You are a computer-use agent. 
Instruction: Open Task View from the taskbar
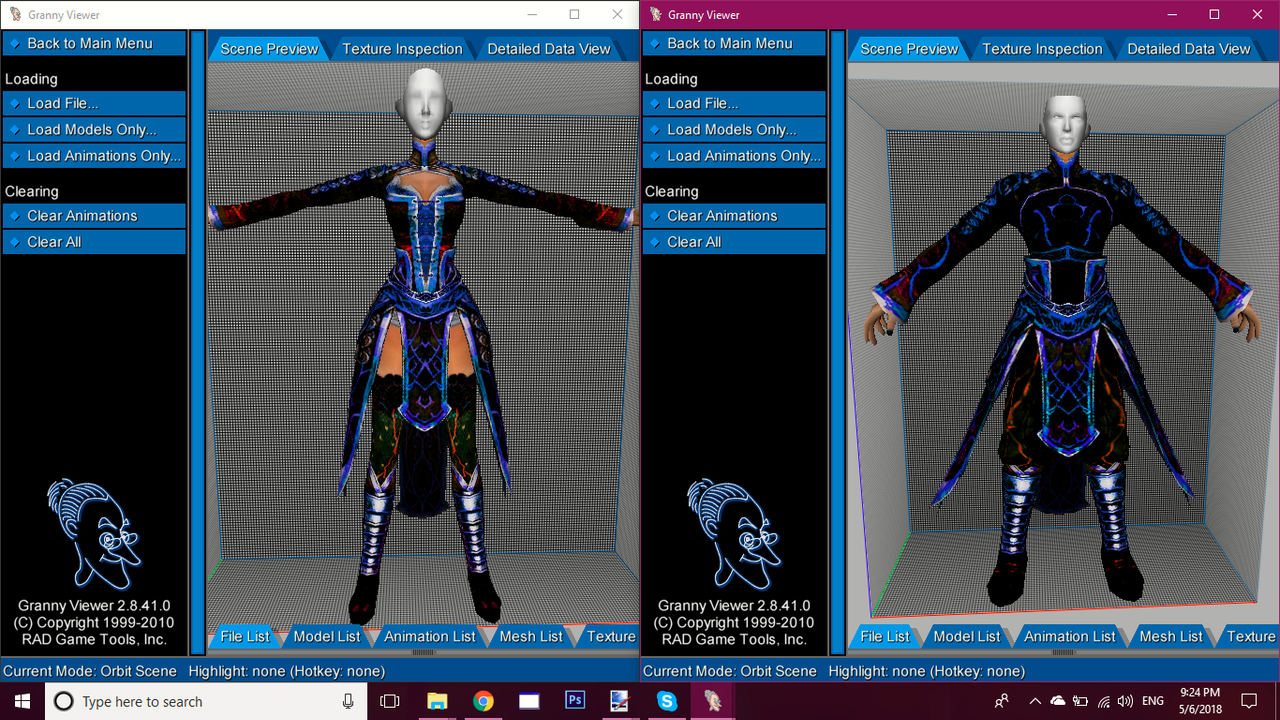(x=391, y=702)
